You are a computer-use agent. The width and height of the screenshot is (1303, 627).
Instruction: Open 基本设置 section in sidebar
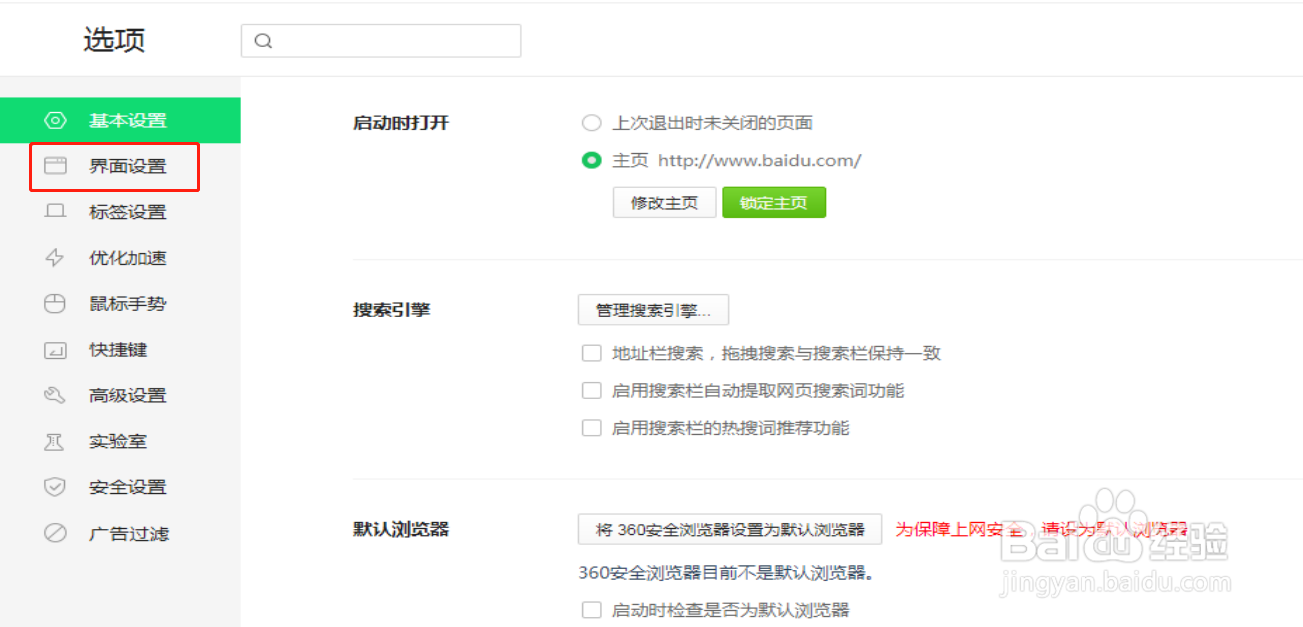[x=120, y=120]
